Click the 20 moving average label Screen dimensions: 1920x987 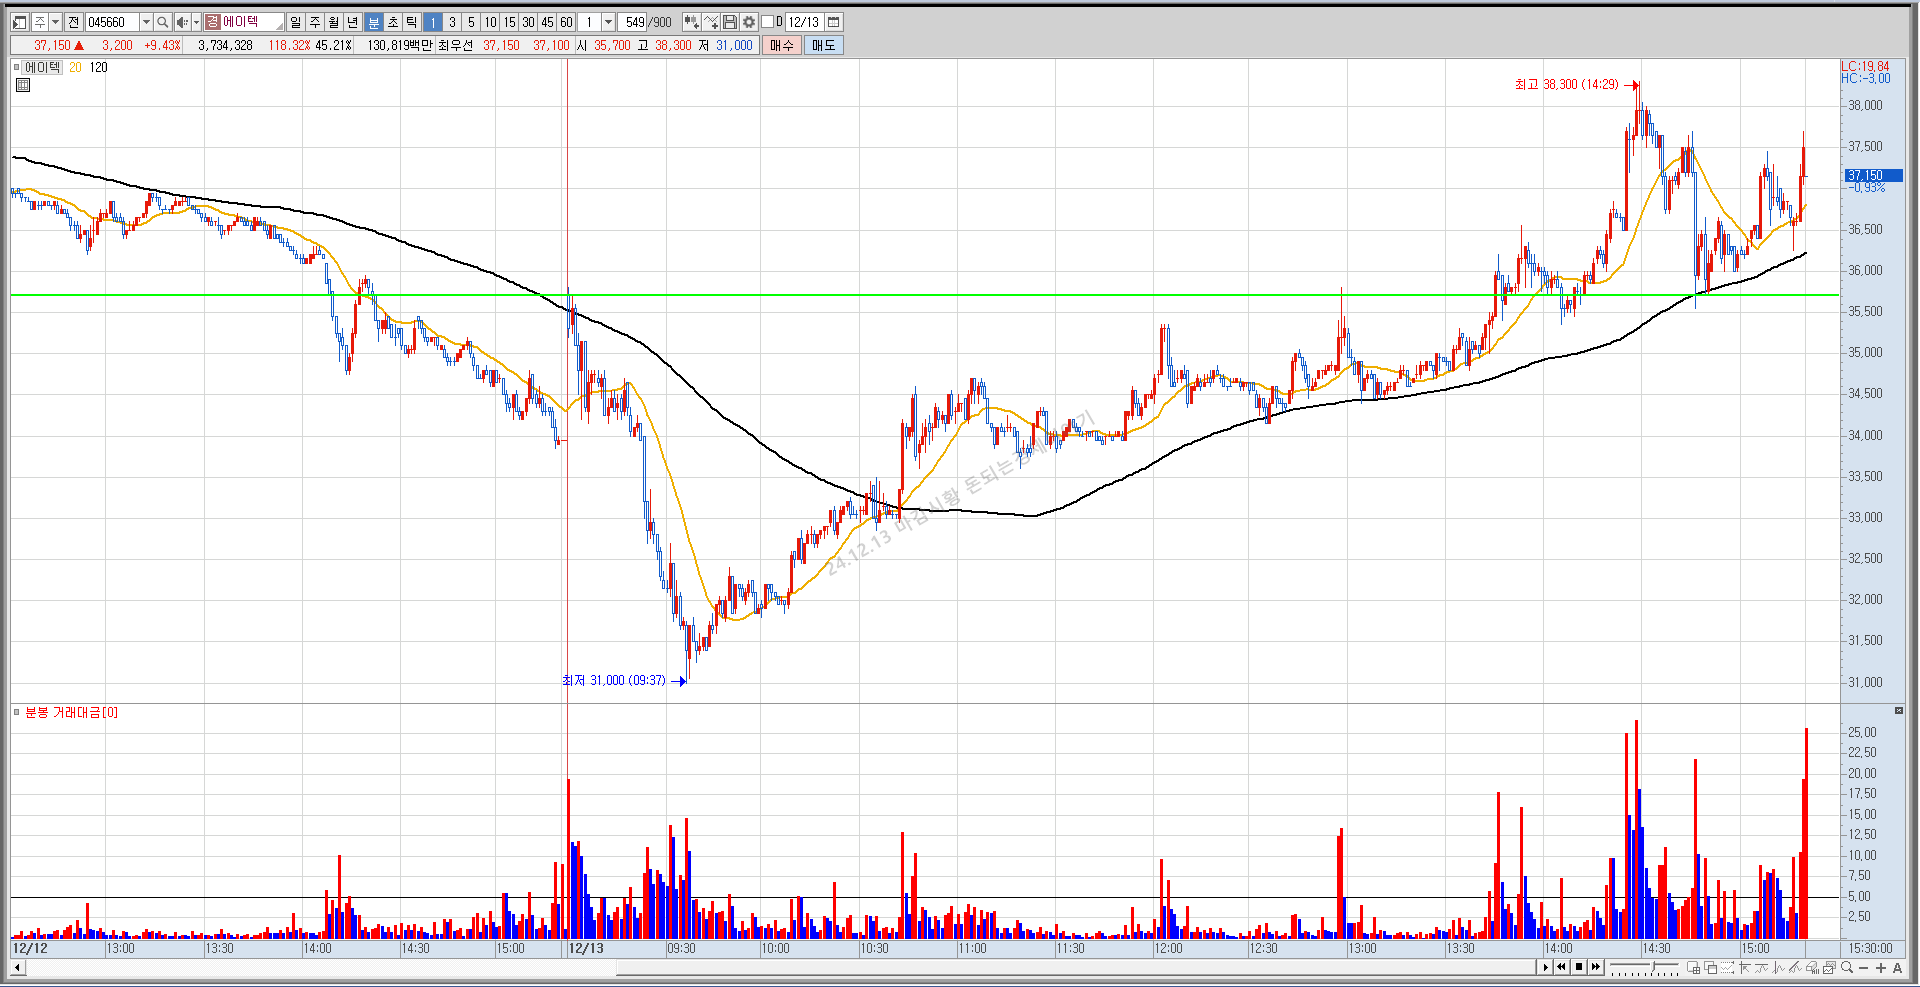pyautogui.click(x=75, y=67)
